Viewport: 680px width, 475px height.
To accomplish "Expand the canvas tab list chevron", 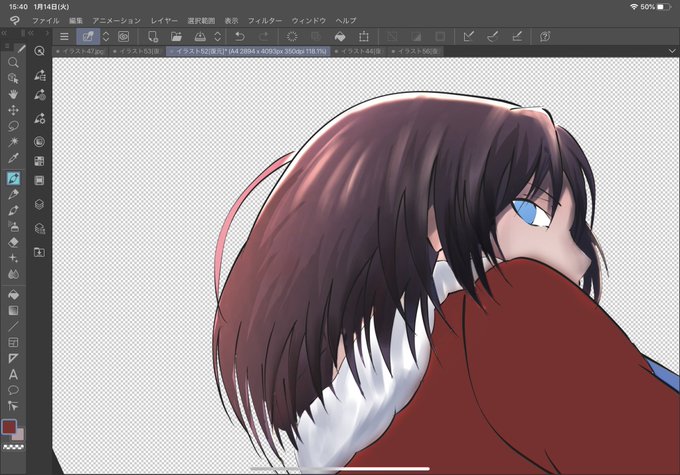I will pos(672,51).
